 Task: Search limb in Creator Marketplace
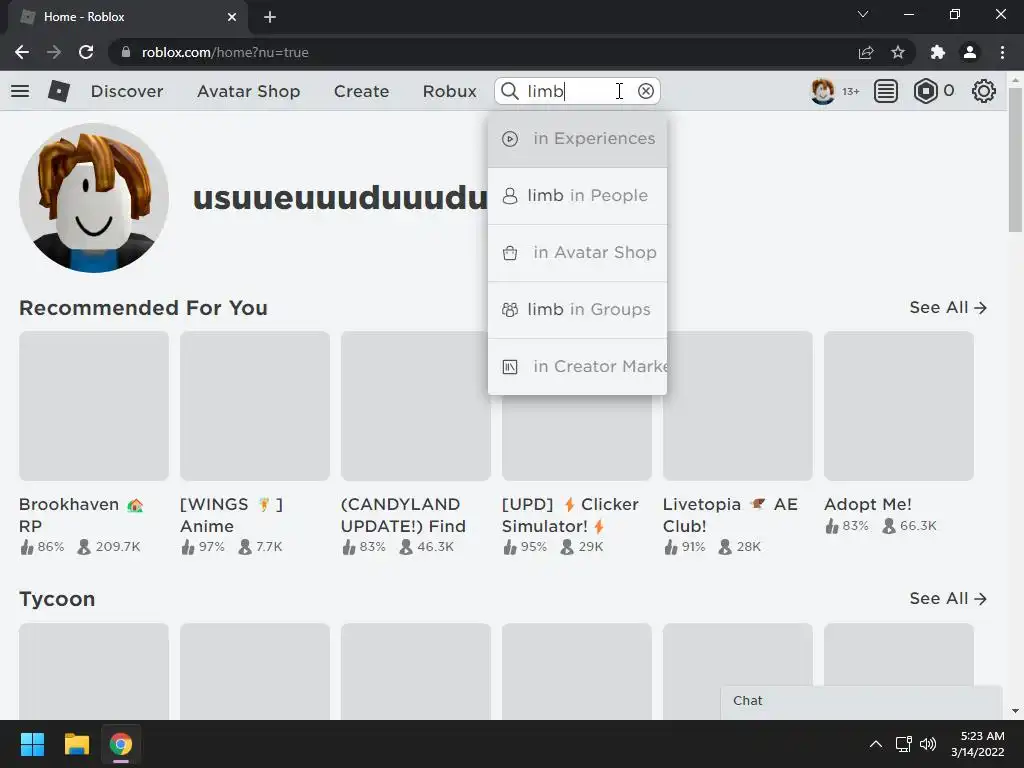tap(577, 366)
